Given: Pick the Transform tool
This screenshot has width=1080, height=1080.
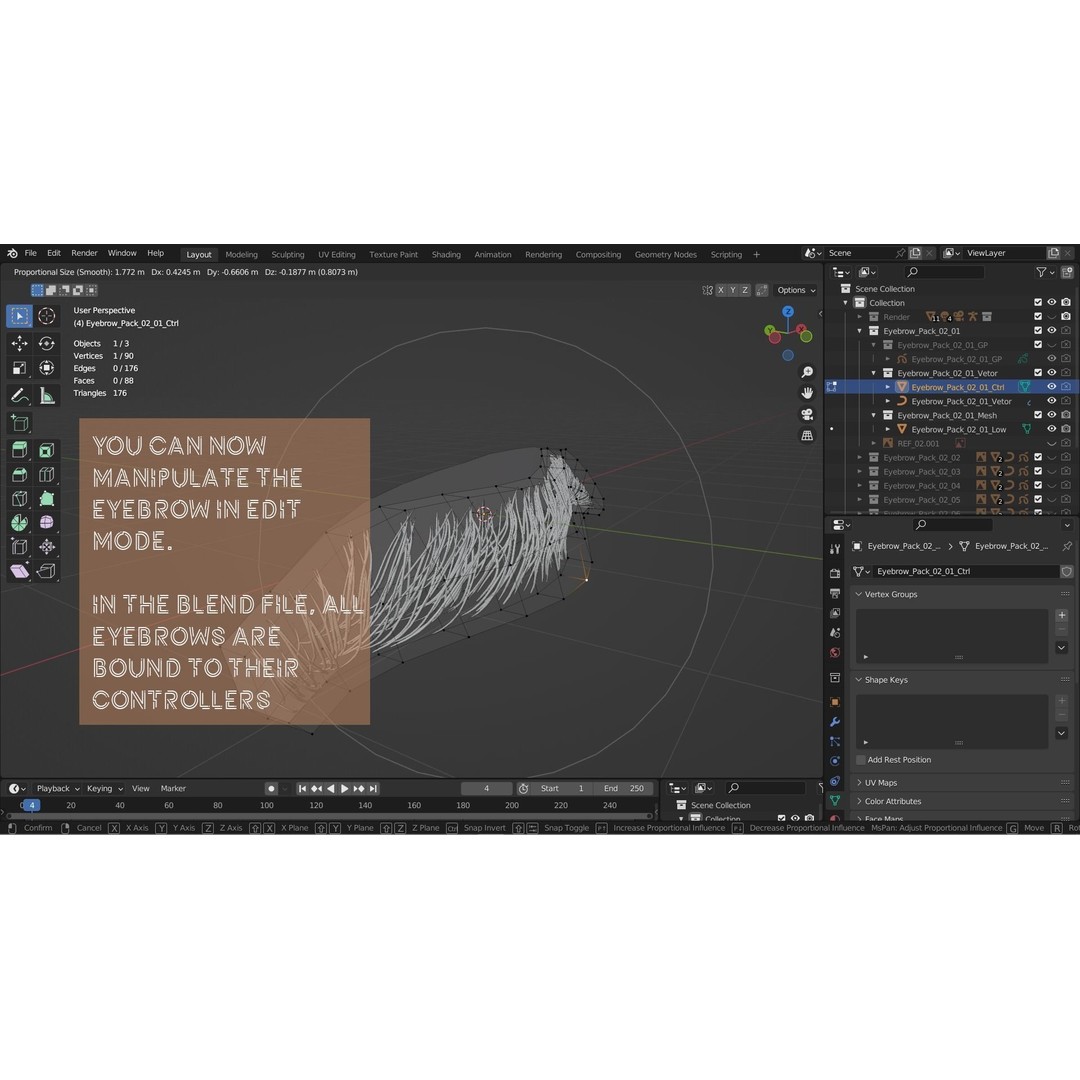Looking at the screenshot, I should point(47,368).
